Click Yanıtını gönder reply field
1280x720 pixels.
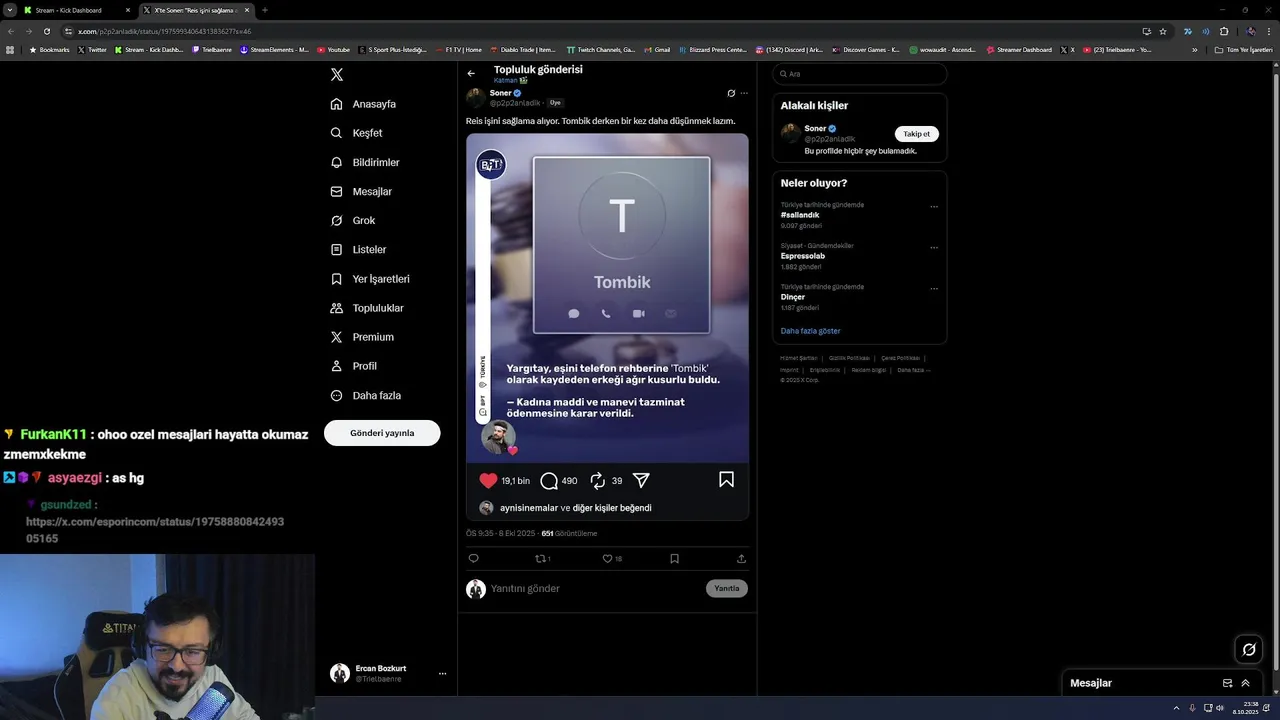click(595, 589)
